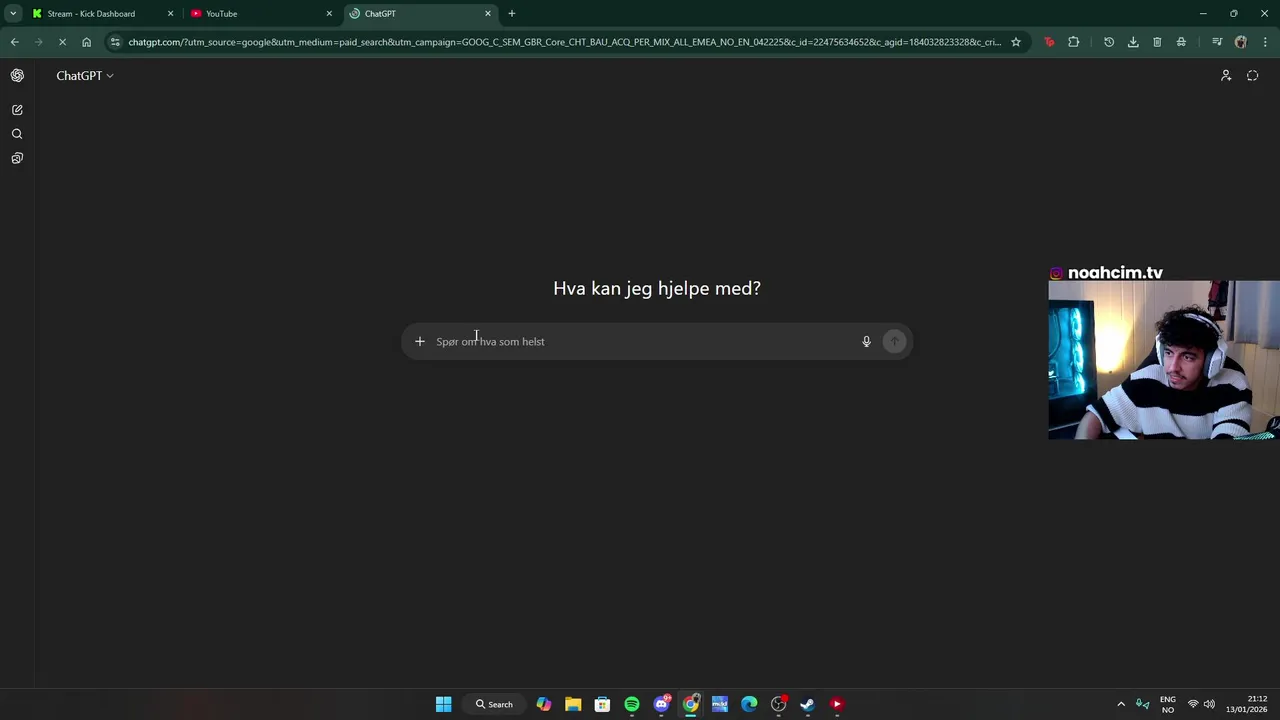Click the trash can toolbar icon
The image size is (1280, 720).
pyautogui.click(x=1157, y=42)
